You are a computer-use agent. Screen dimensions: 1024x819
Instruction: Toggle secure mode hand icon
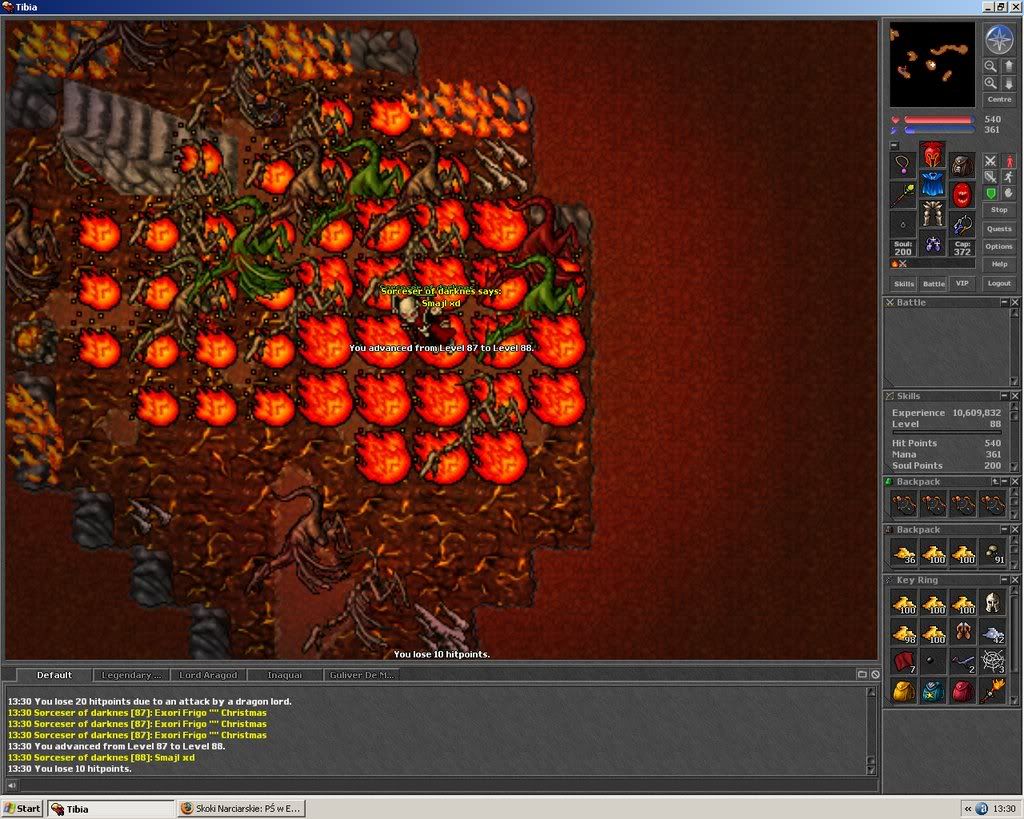tap(1009, 193)
